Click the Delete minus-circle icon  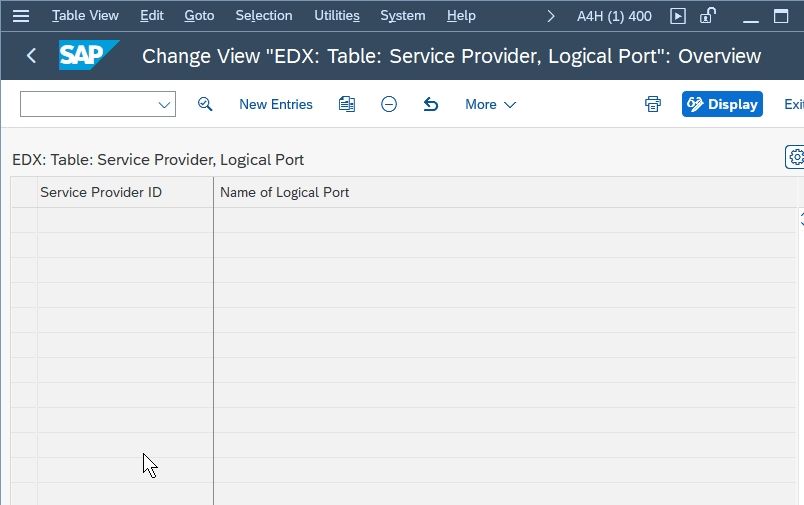pyautogui.click(x=389, y=104)
